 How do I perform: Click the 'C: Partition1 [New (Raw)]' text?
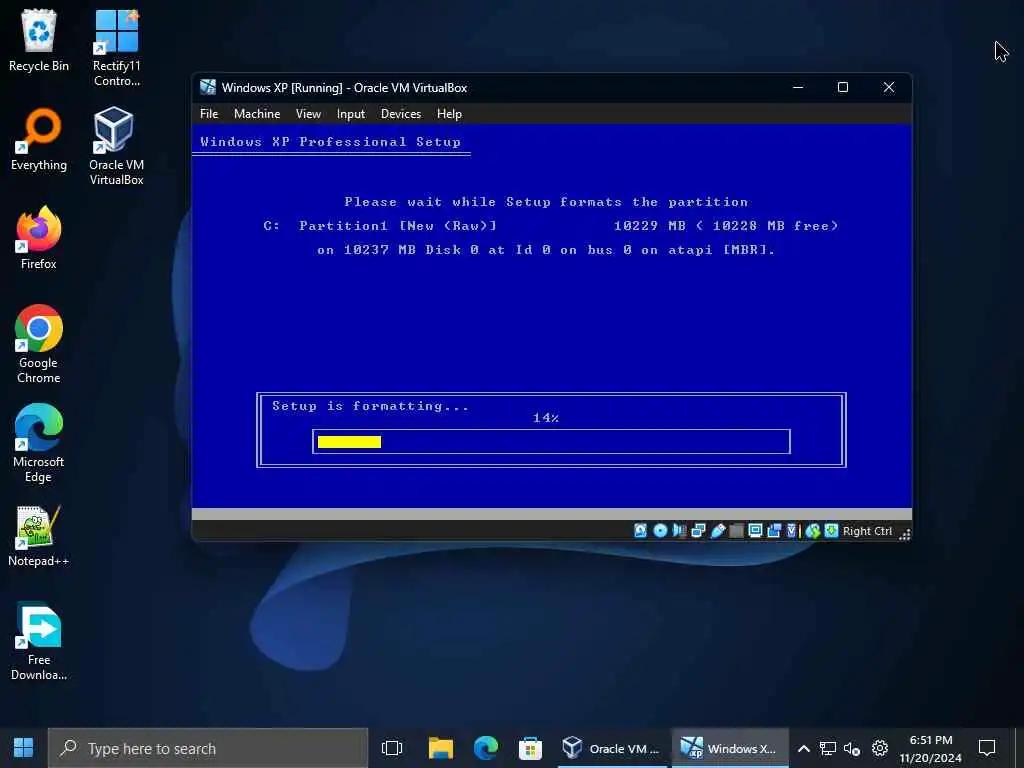click(x=380, y=226)
